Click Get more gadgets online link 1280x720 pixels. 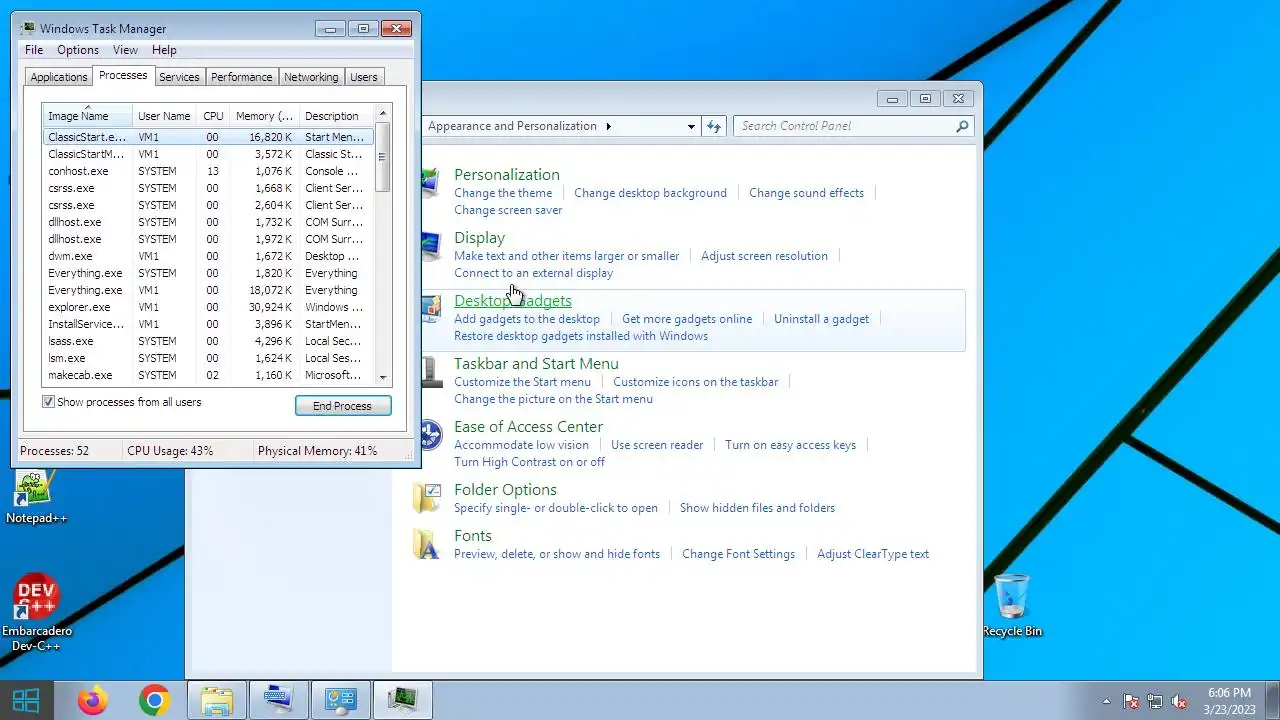tap(687, 319)
